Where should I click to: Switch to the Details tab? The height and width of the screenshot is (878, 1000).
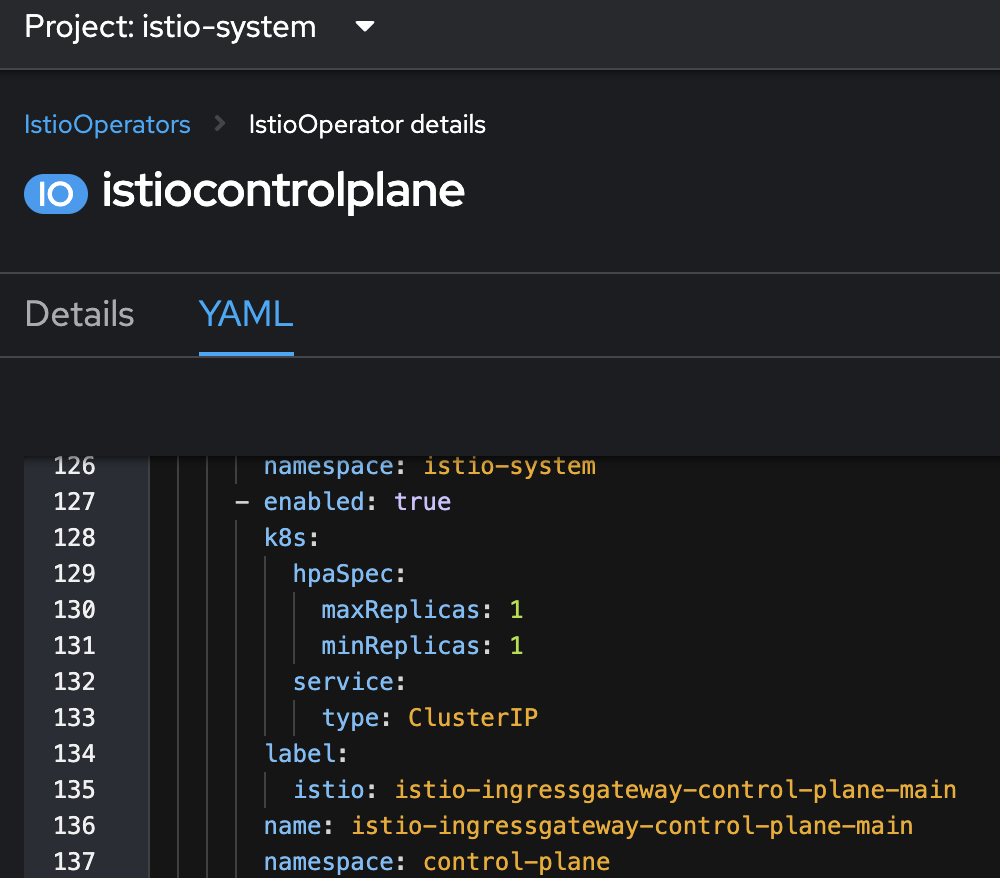click(80, 314)
